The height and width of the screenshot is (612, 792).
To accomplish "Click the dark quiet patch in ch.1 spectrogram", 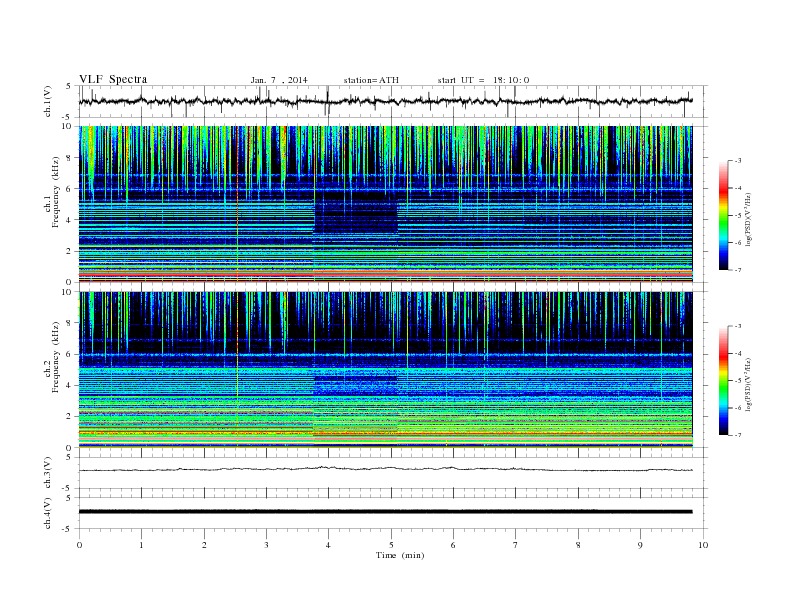I will pos(356,213).
